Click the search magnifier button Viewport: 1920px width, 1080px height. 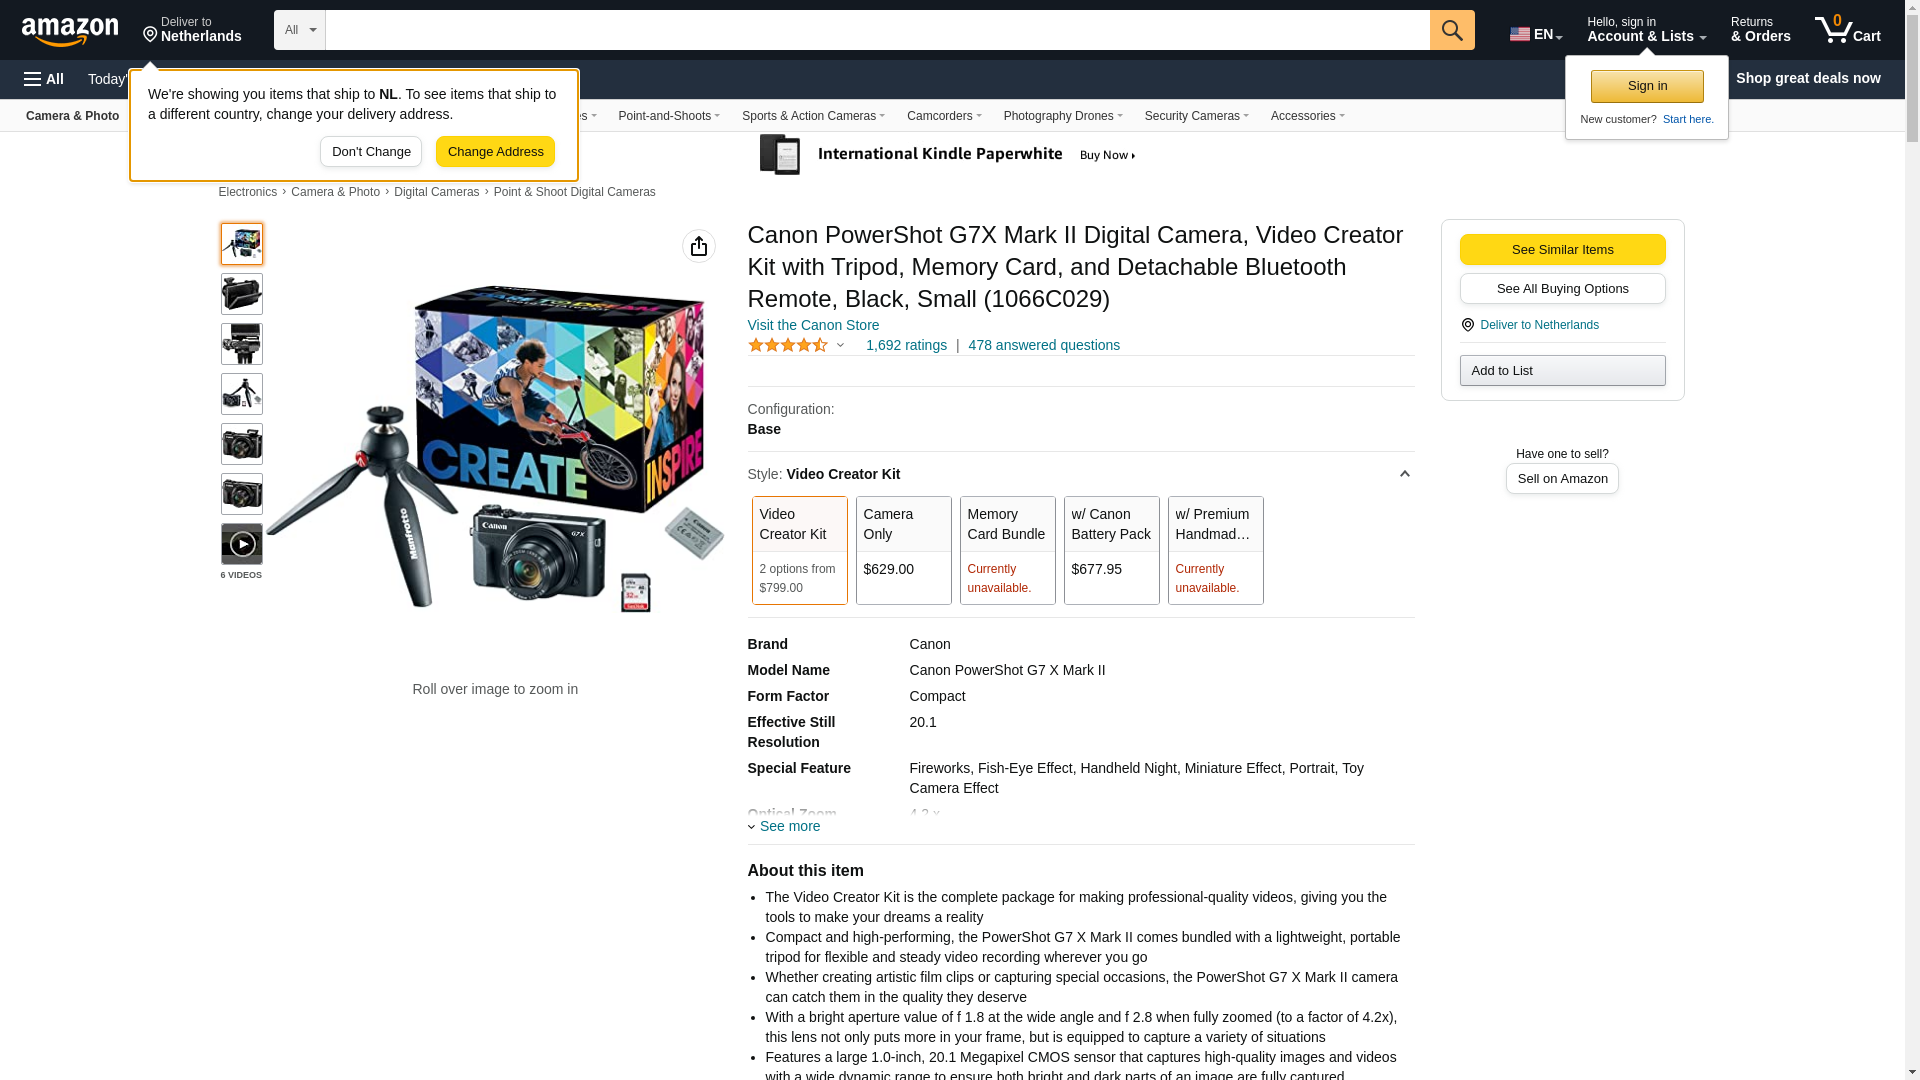coord(1452,30)
